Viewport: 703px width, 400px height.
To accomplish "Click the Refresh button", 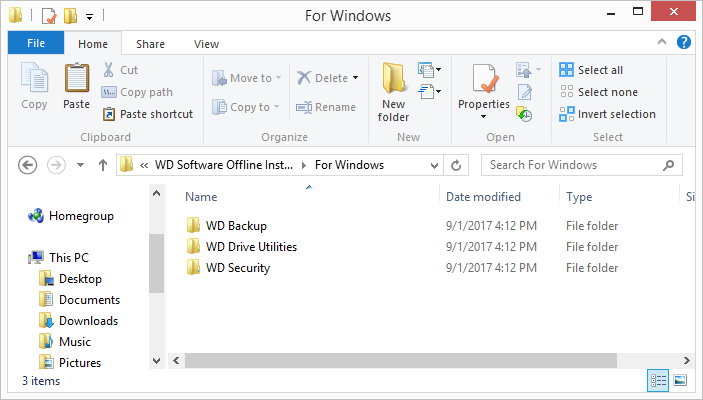I will click(456, 165).
